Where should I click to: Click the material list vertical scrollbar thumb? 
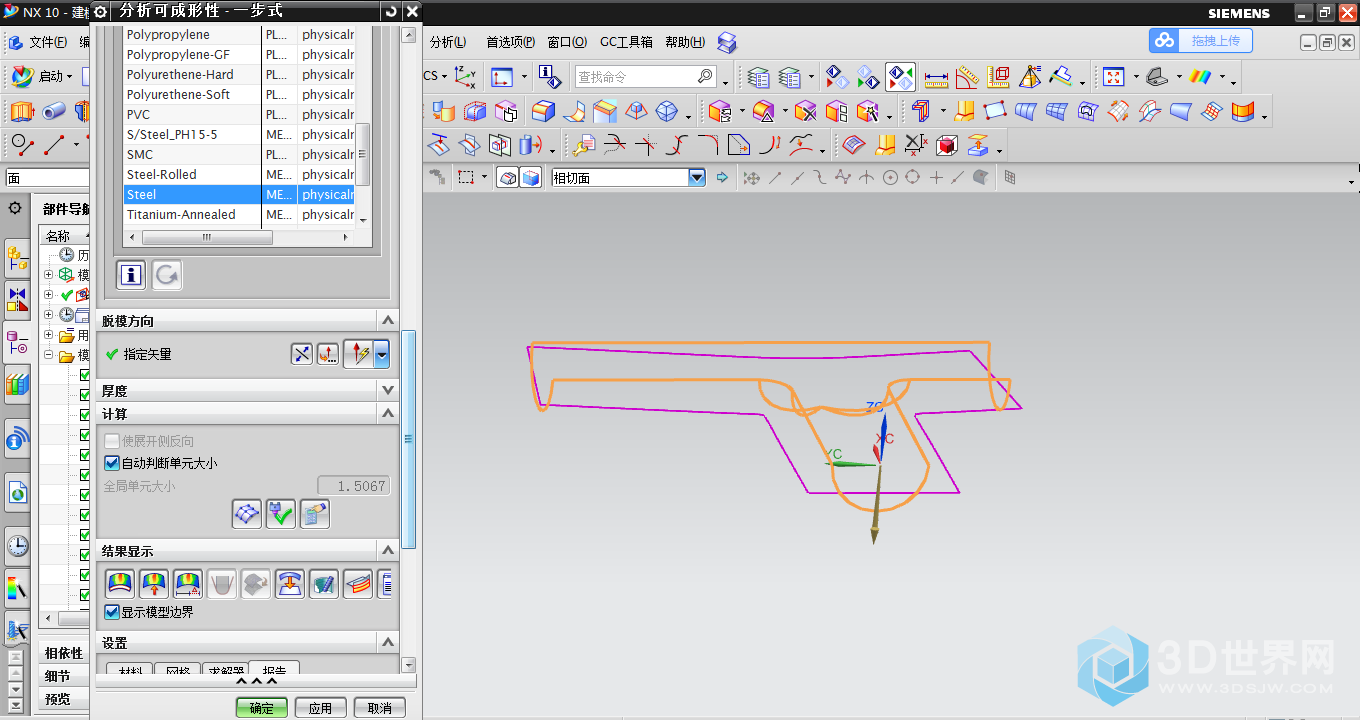(363, 154)
